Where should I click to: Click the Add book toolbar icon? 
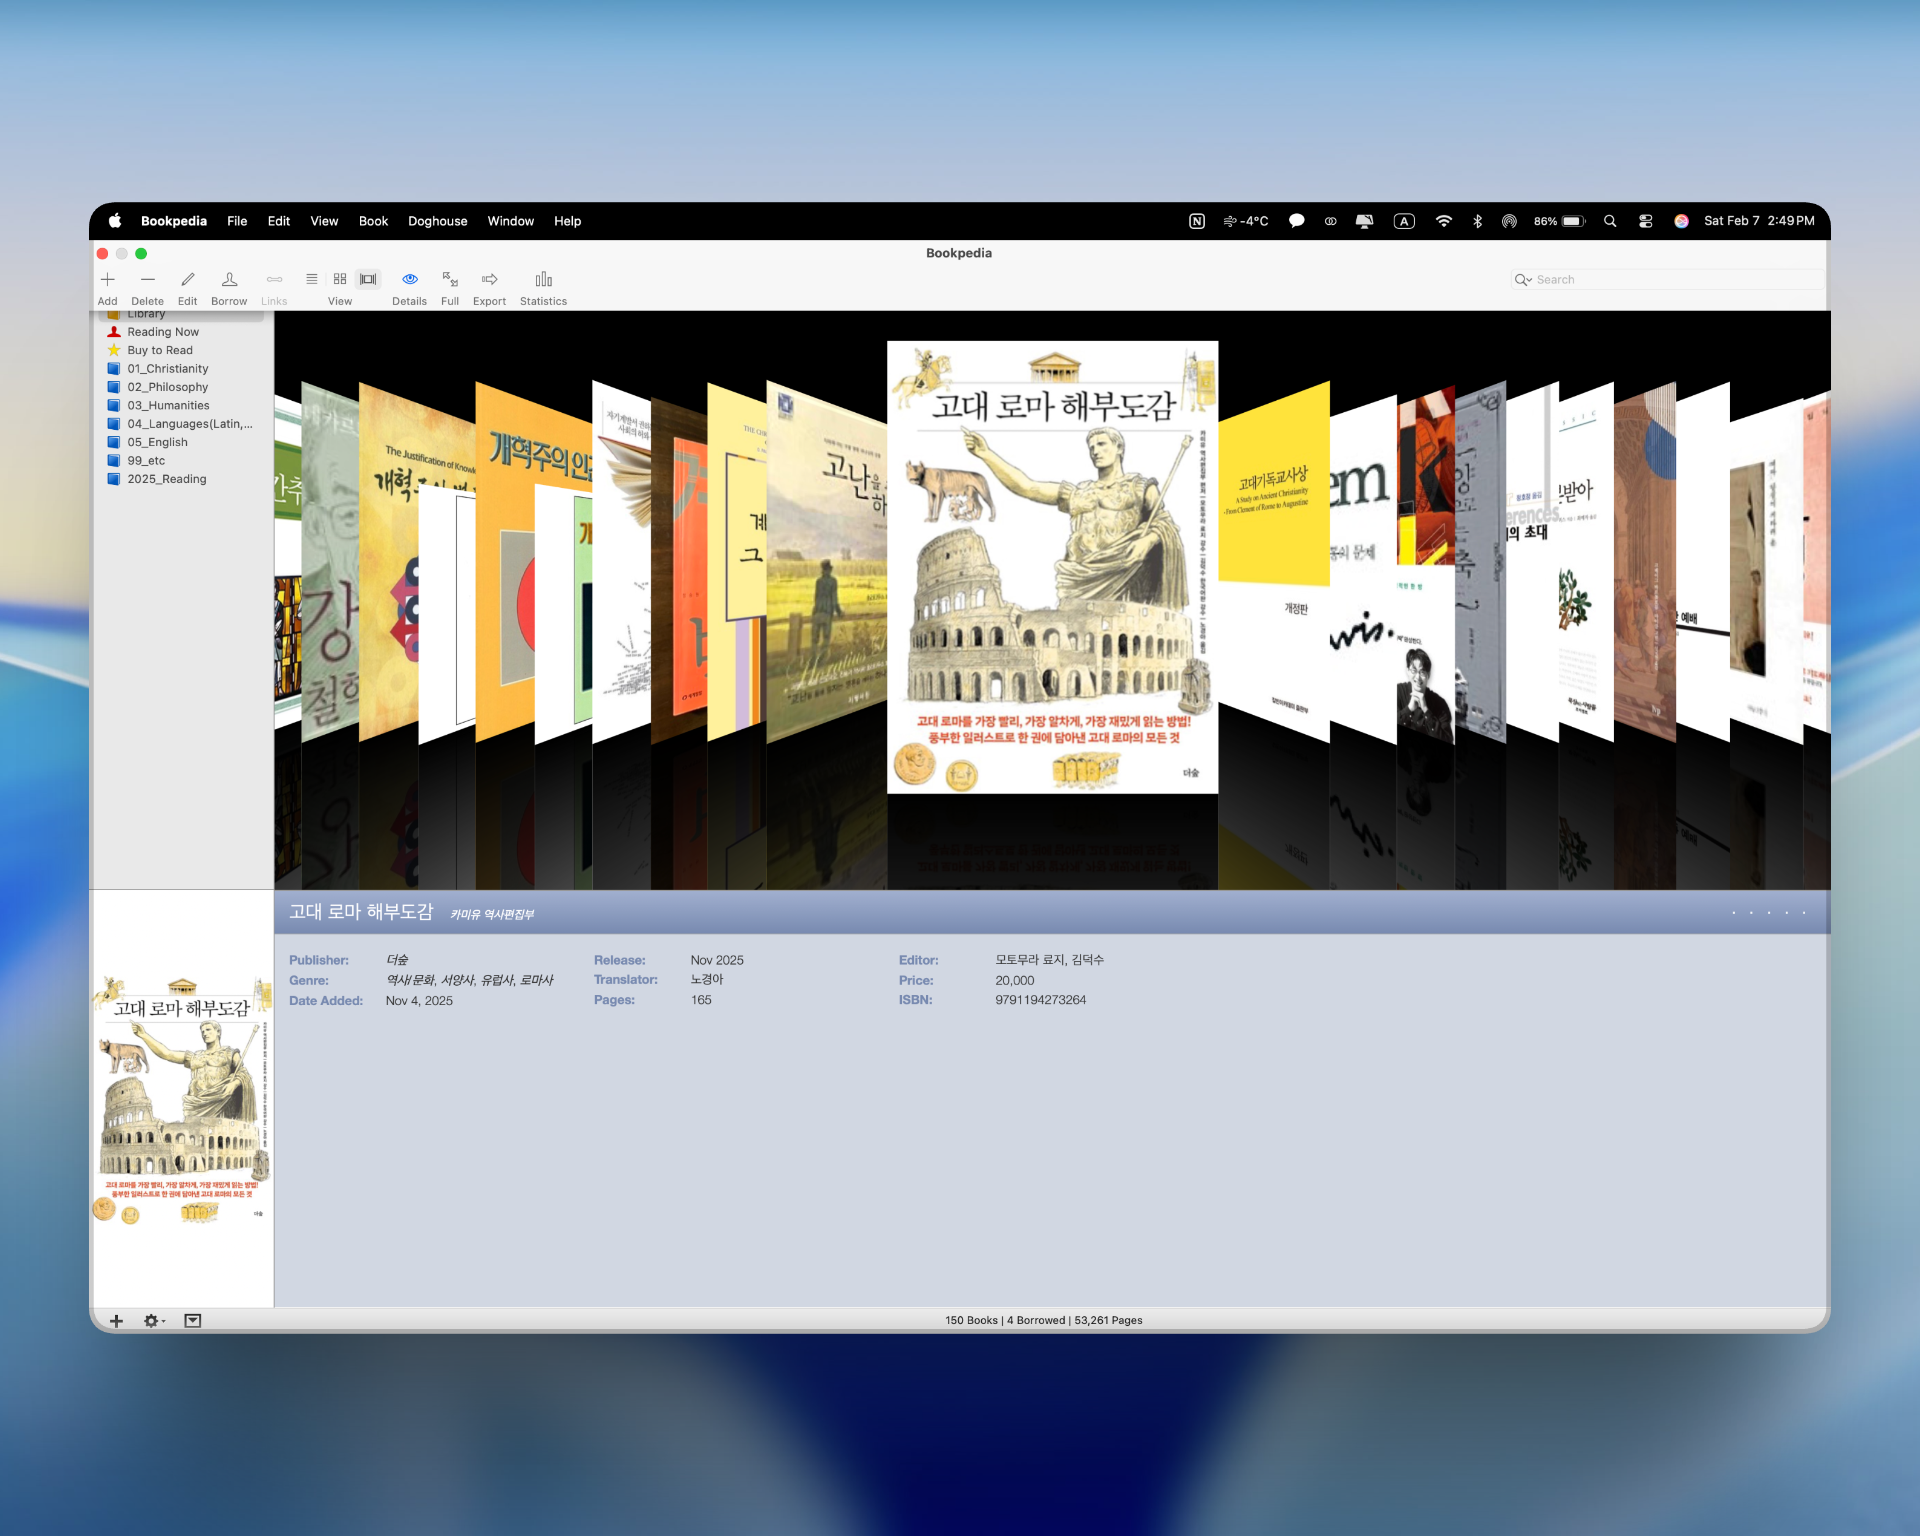107,280
